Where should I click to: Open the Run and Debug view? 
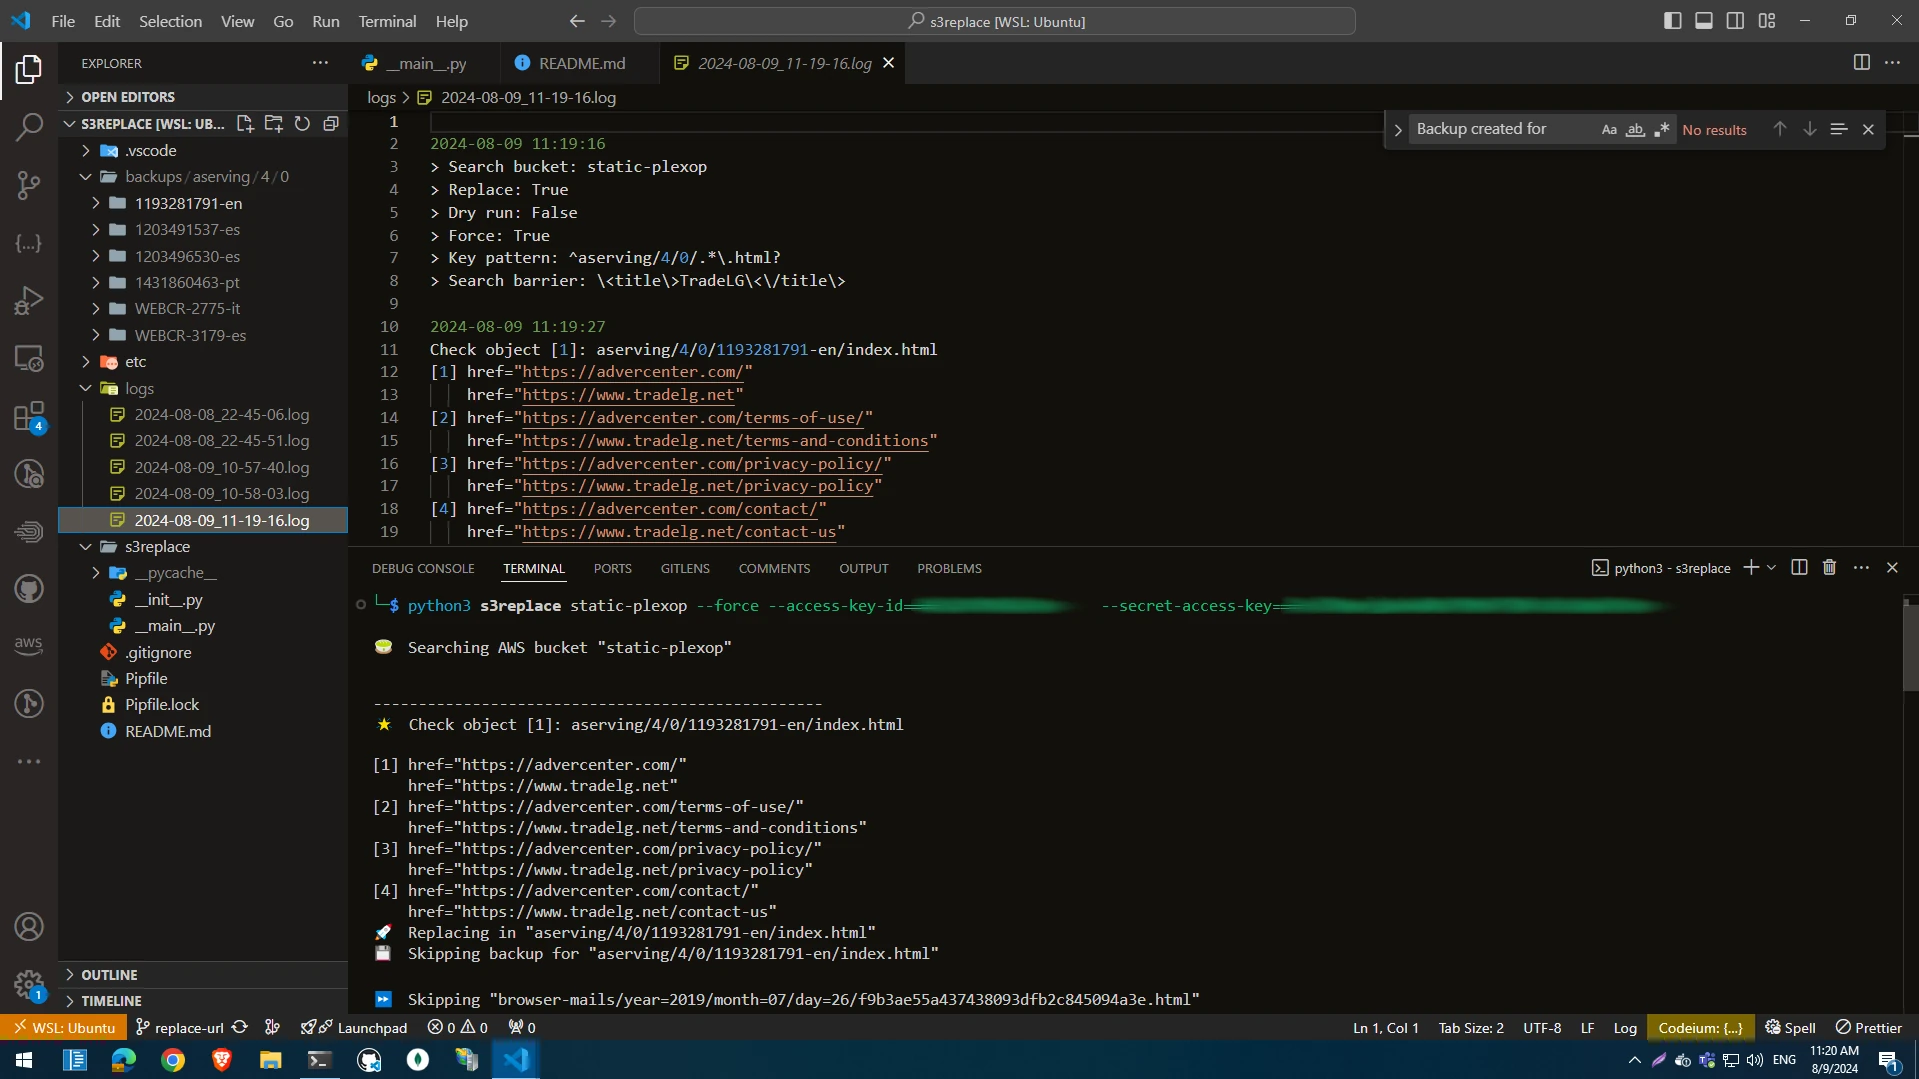tap(29, 300)
